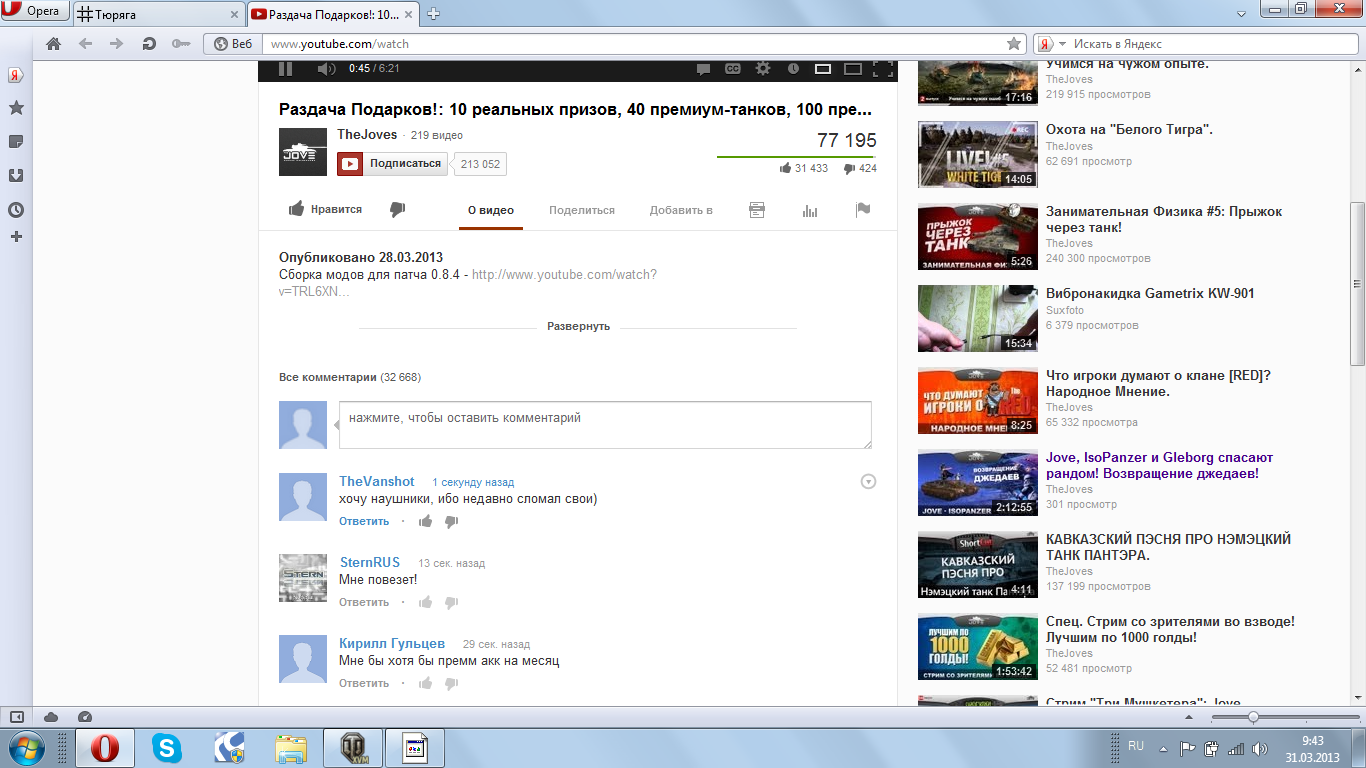The height and width of the screenshot is (768, 1366).
Task: Reload the page
Action: coord(149,43)
